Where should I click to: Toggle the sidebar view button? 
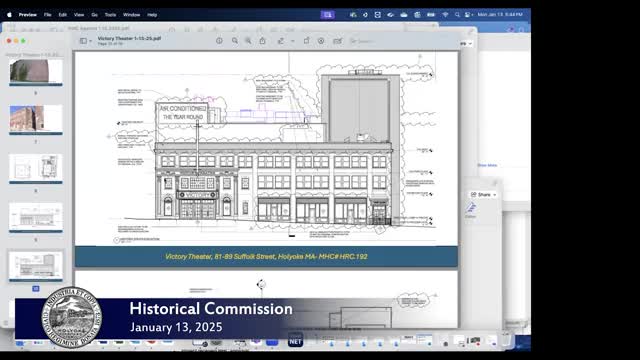point(83,41)
